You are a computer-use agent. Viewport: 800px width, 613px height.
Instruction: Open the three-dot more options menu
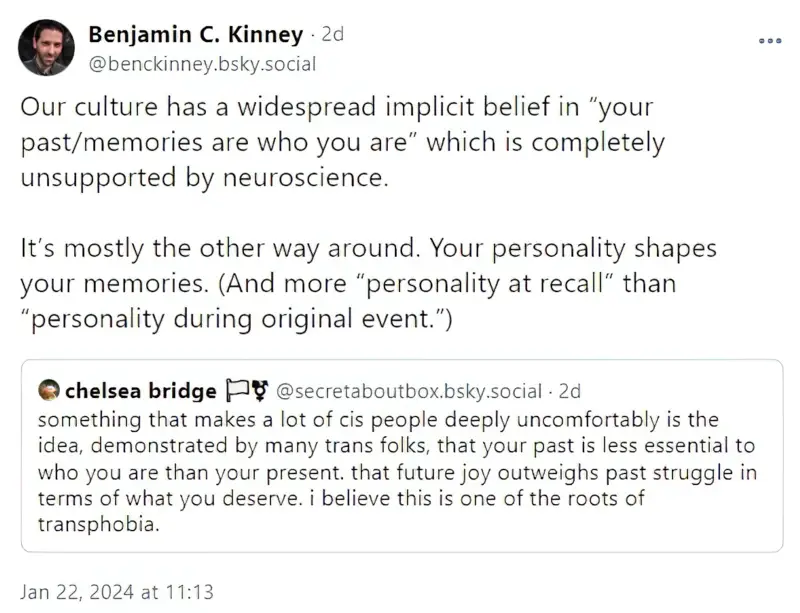point(770,41)
